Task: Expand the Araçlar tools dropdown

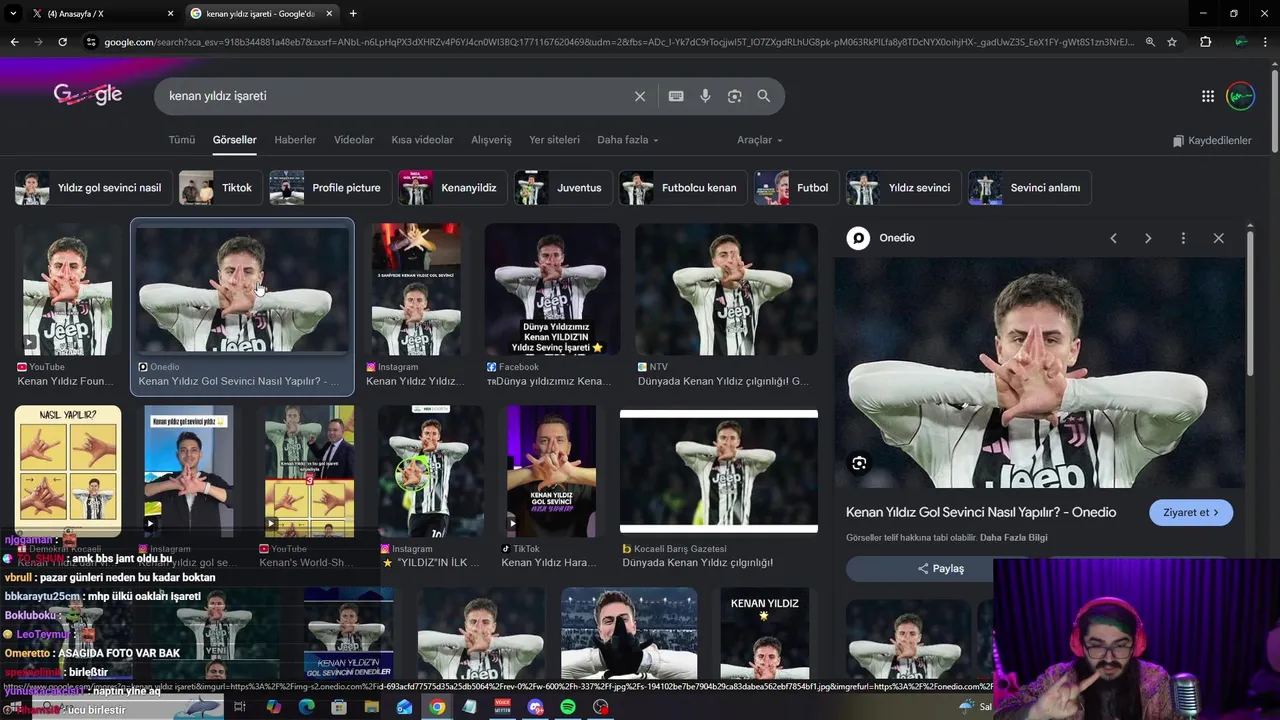Action: point(760,140)
